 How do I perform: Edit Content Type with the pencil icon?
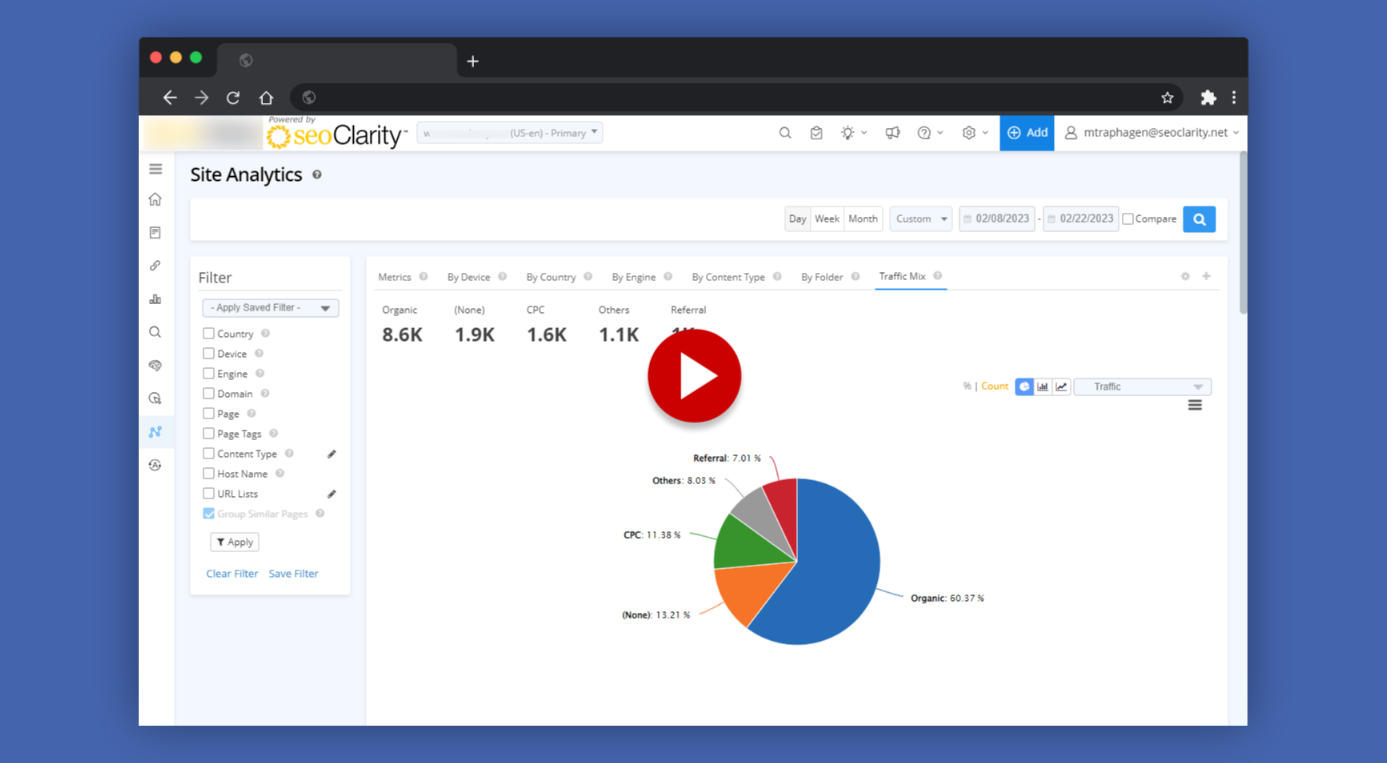(331, 454)
